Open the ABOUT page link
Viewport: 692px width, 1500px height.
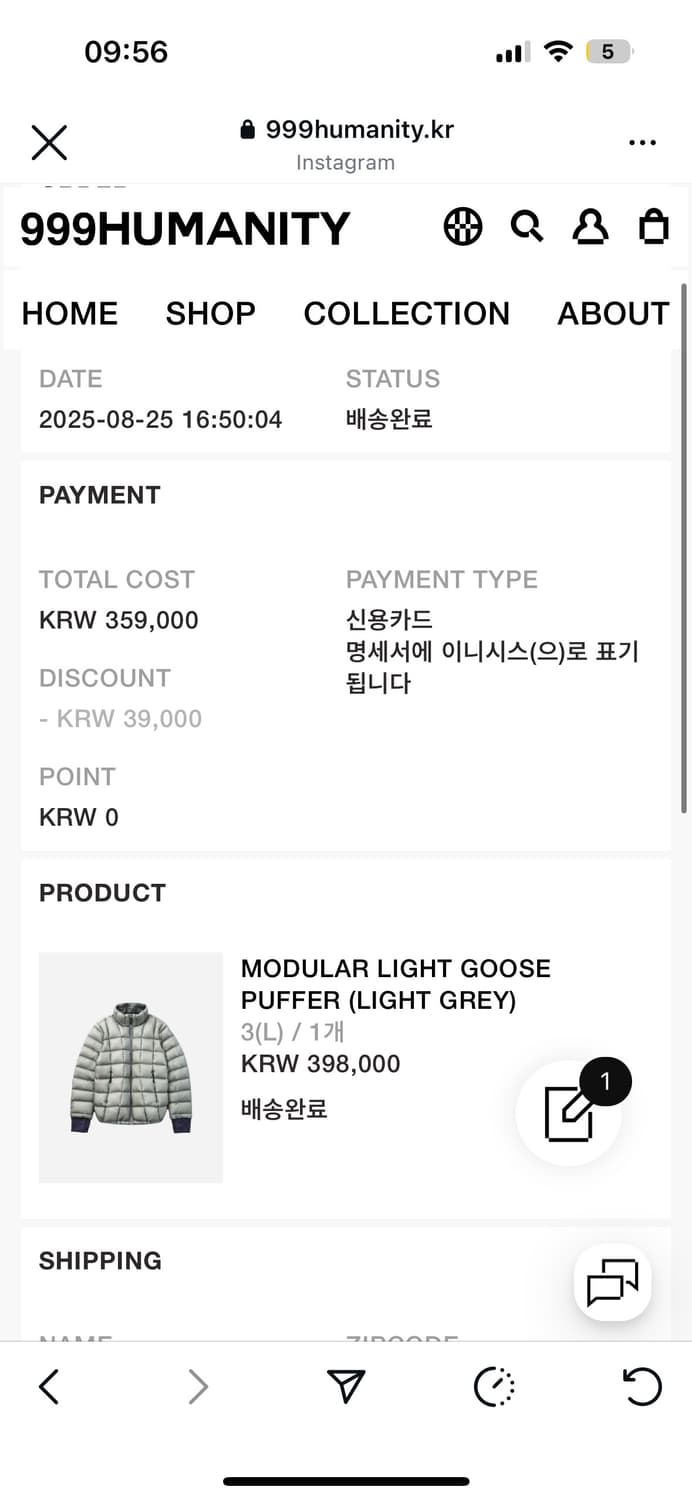(x=613, y=313)
